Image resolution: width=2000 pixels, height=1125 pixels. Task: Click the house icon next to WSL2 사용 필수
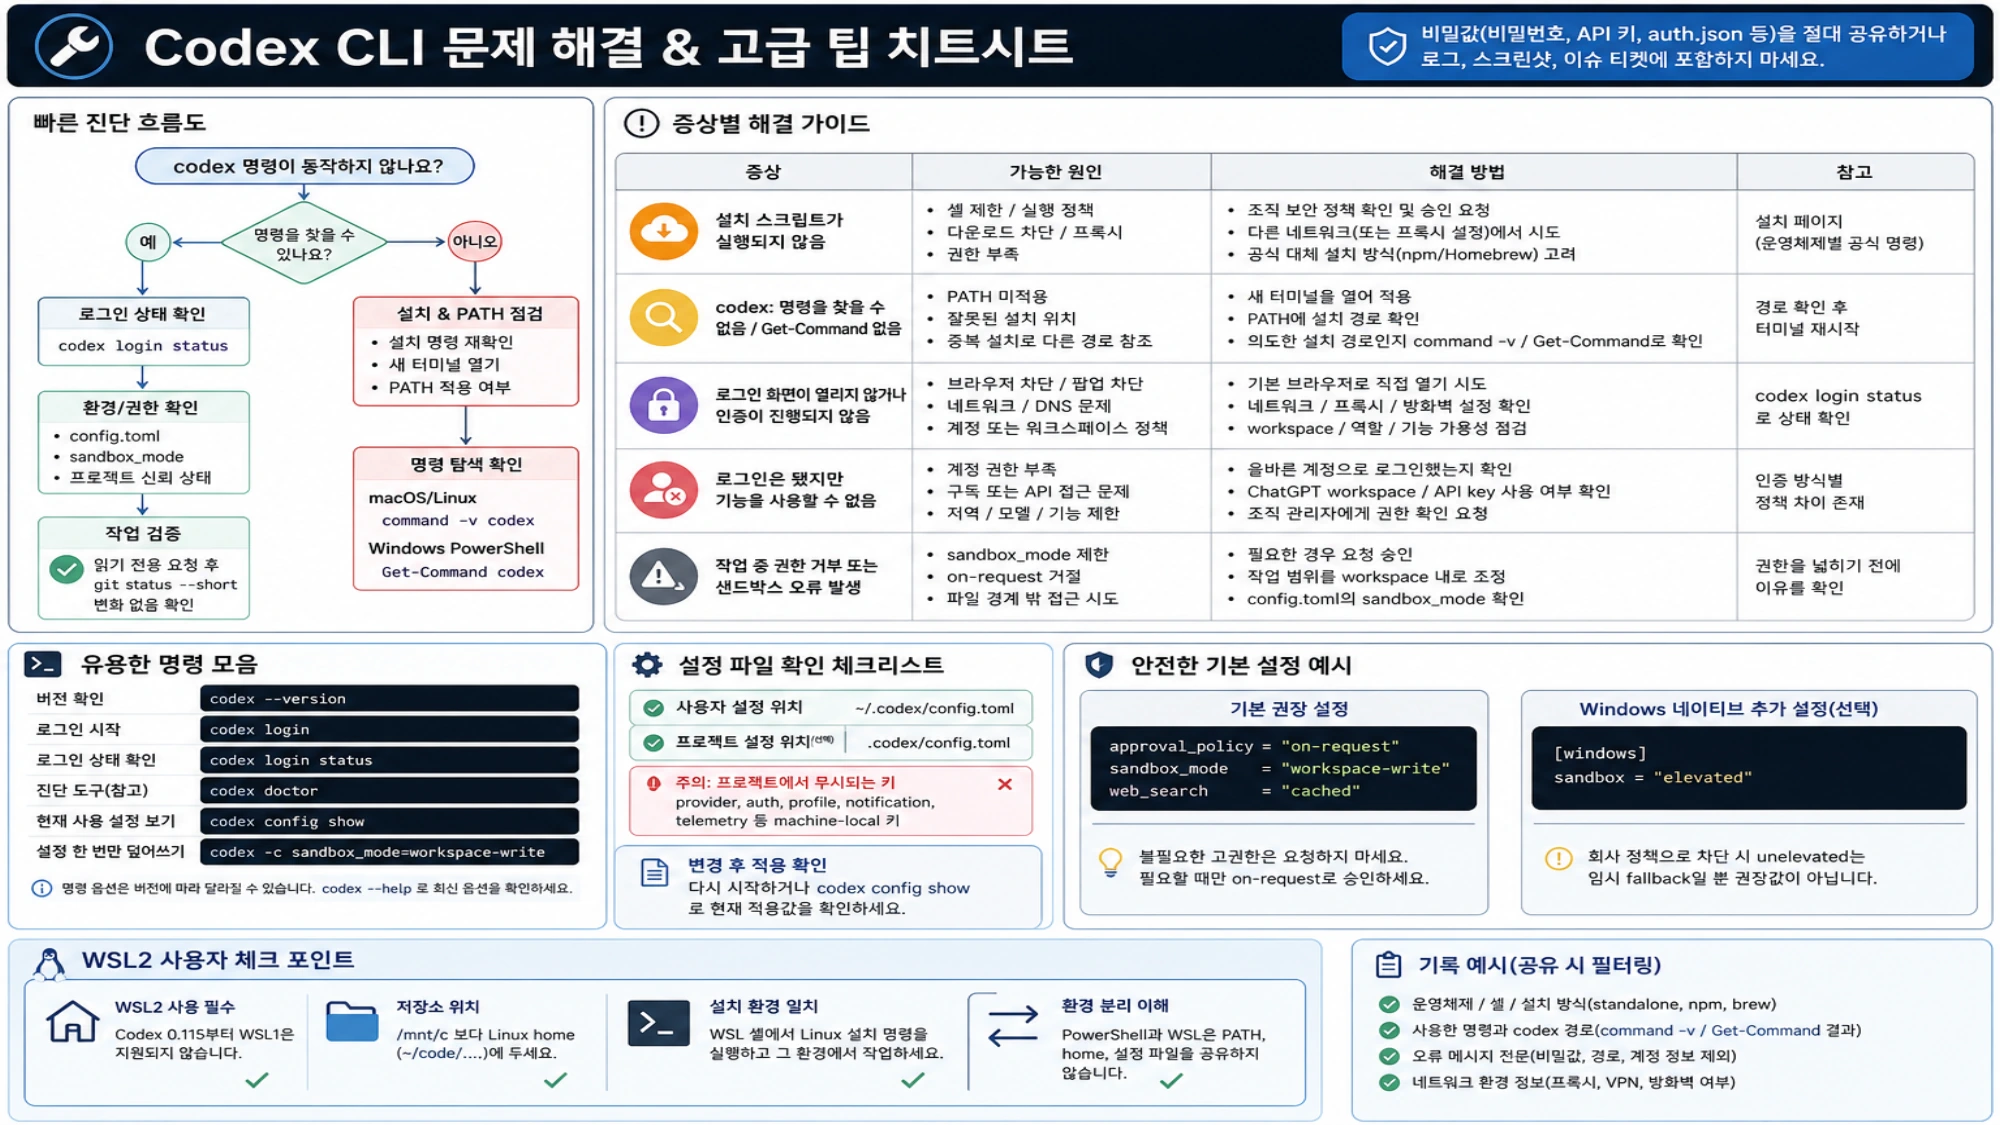(73, 1021)
